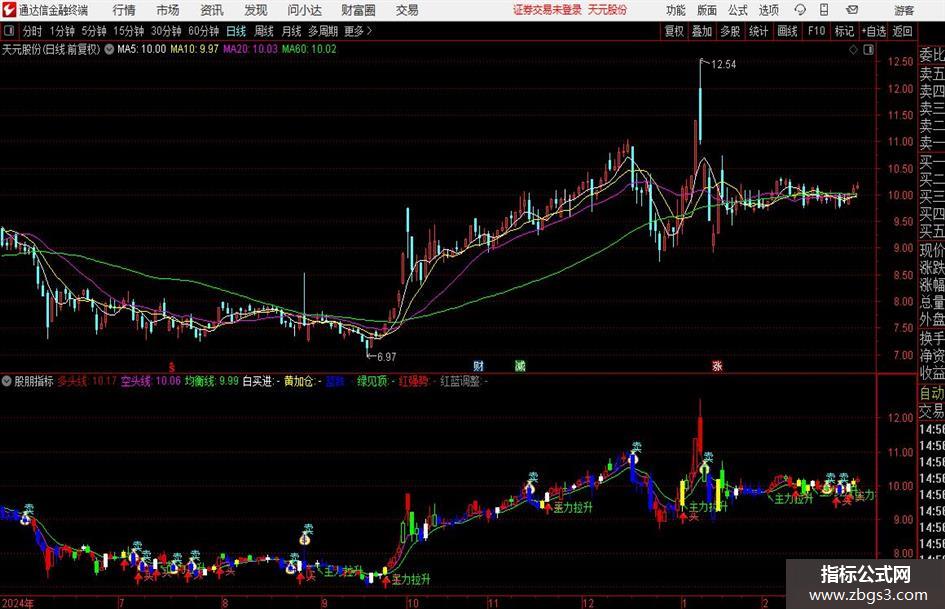Image resolution: width=945 pixels, height=609 pixels.
Task: Select the 日线 period tab
Action: pyautogui.click(x=236, y=31)
